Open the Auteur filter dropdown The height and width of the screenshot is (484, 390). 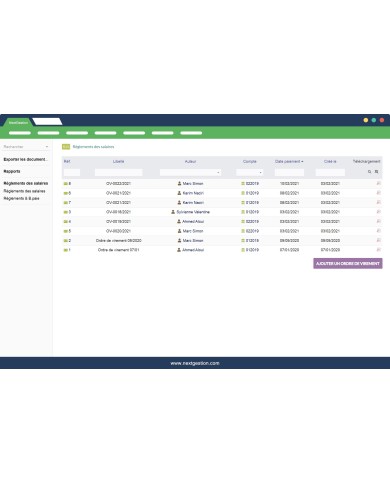(190, 172)
